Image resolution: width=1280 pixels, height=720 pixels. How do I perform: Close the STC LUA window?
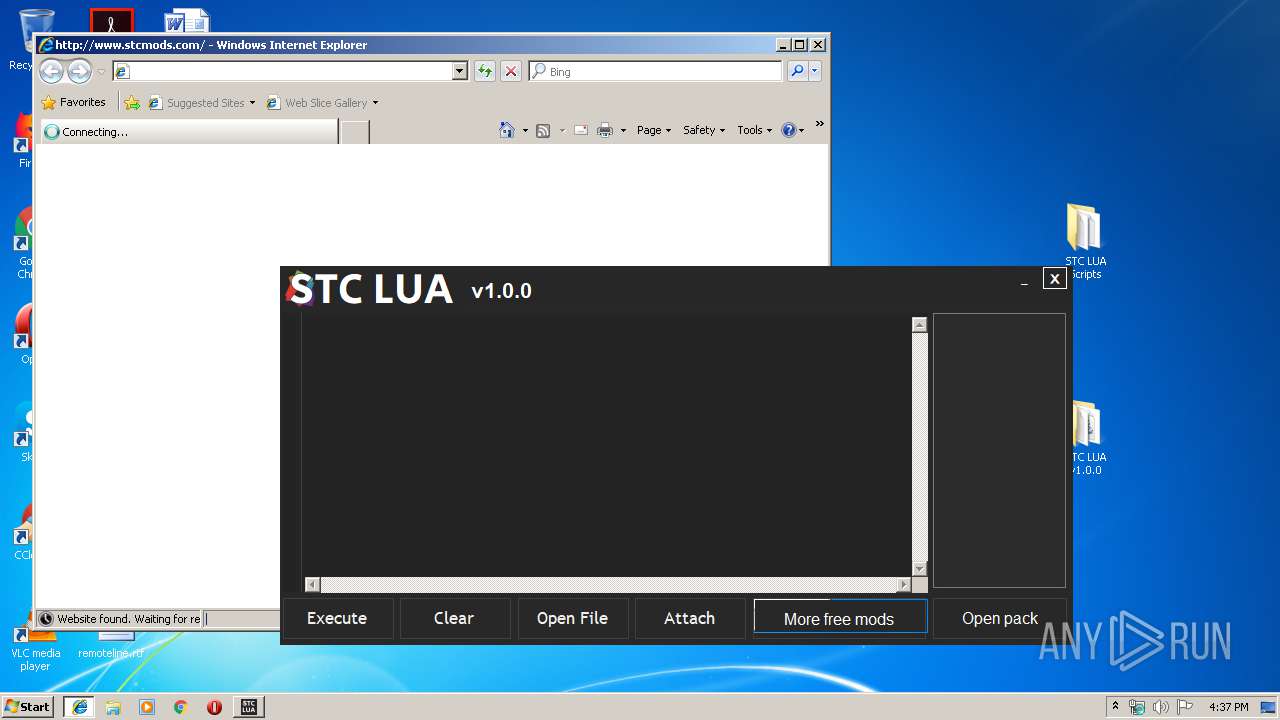pos(1054,279)
